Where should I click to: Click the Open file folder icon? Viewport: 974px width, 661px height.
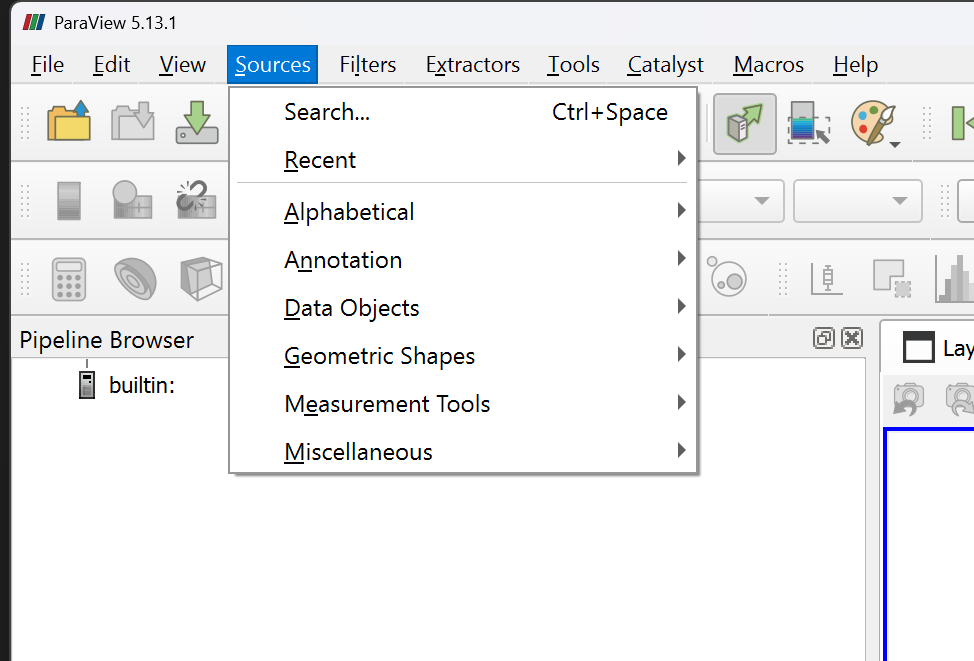point(69,121)
